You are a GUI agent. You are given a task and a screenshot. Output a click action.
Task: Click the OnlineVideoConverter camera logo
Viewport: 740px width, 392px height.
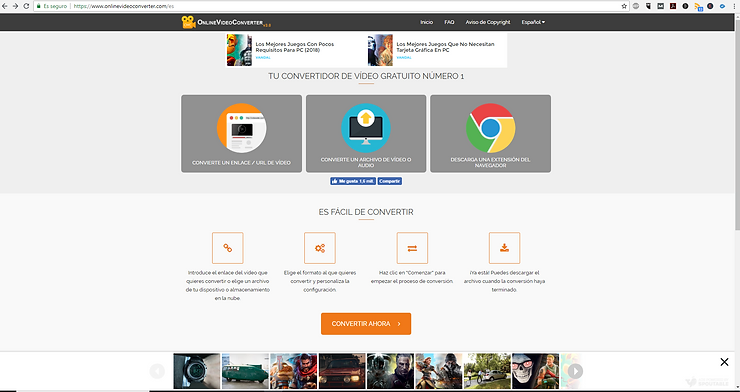pyautogui.click(x=188, y=22)
